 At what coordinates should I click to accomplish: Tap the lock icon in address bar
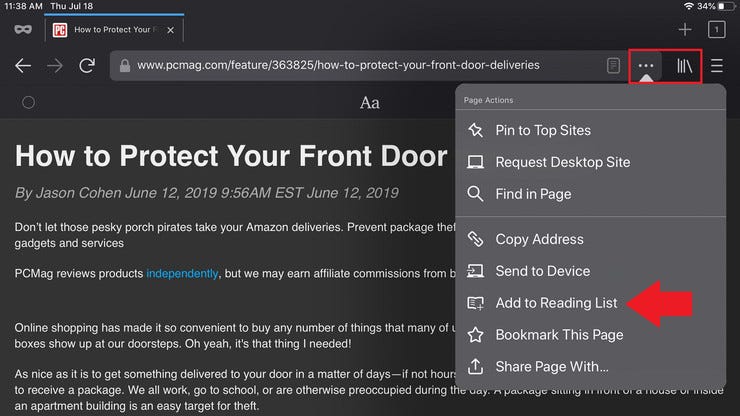pos(125,65)
